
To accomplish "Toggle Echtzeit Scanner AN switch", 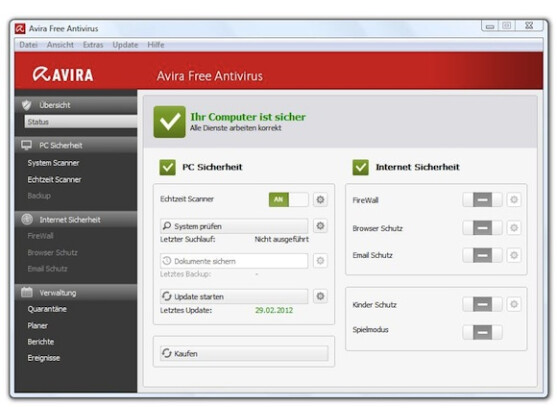I will click(288, 200).
